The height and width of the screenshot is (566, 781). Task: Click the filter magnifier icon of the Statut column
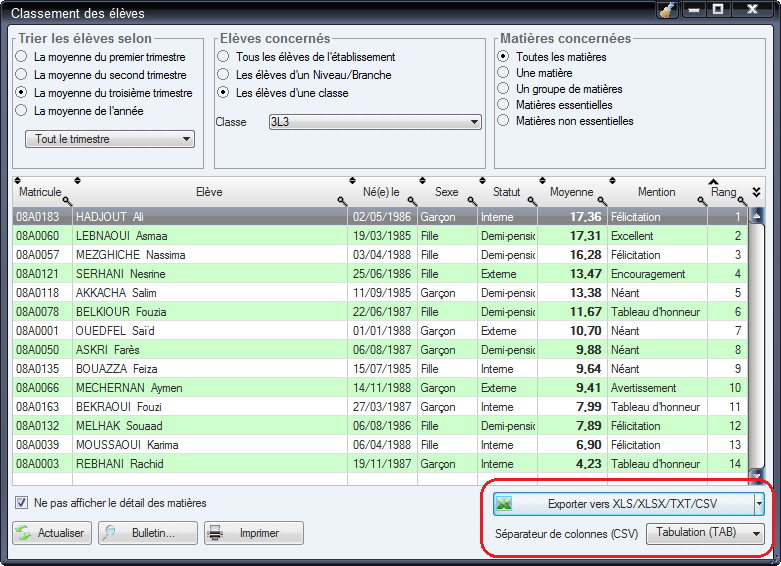tap(532, 201)
